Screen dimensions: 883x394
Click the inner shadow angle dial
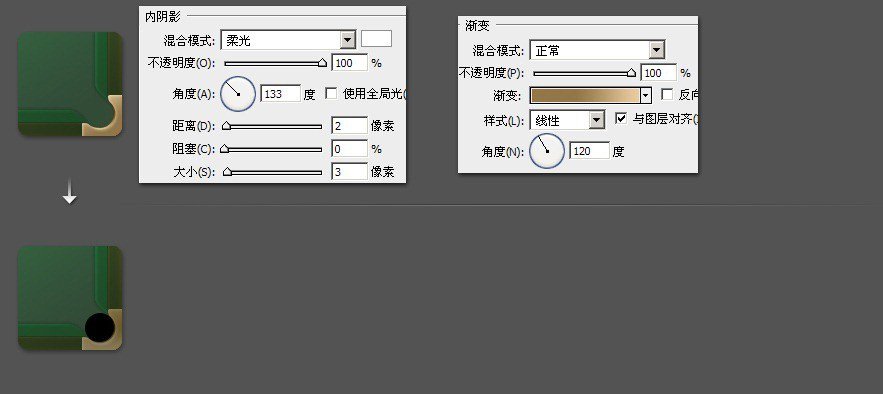coord(238,94)
